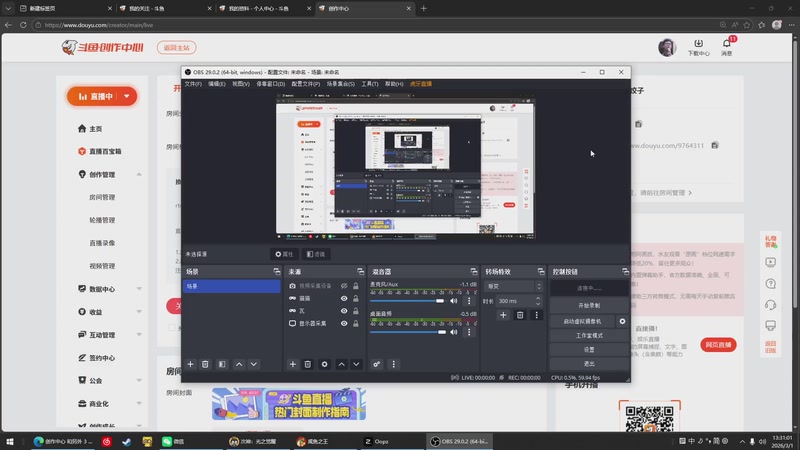Move source down in the sources dock

[x=356, y=364]
